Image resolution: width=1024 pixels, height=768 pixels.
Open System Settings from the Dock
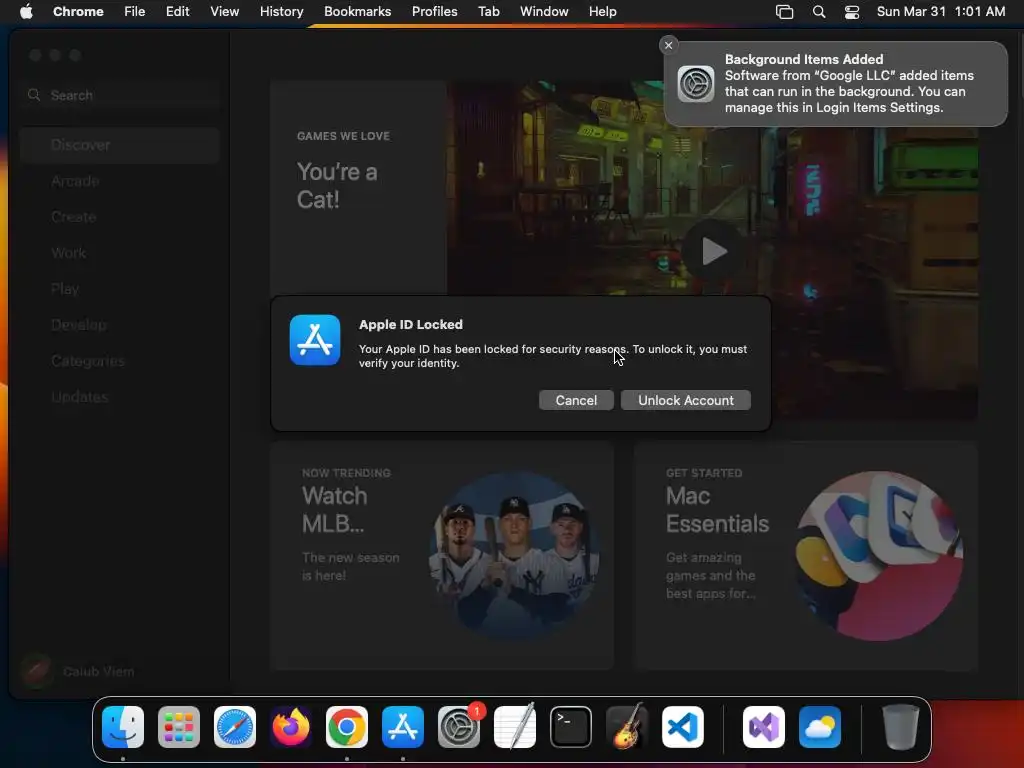pos(459,727)
